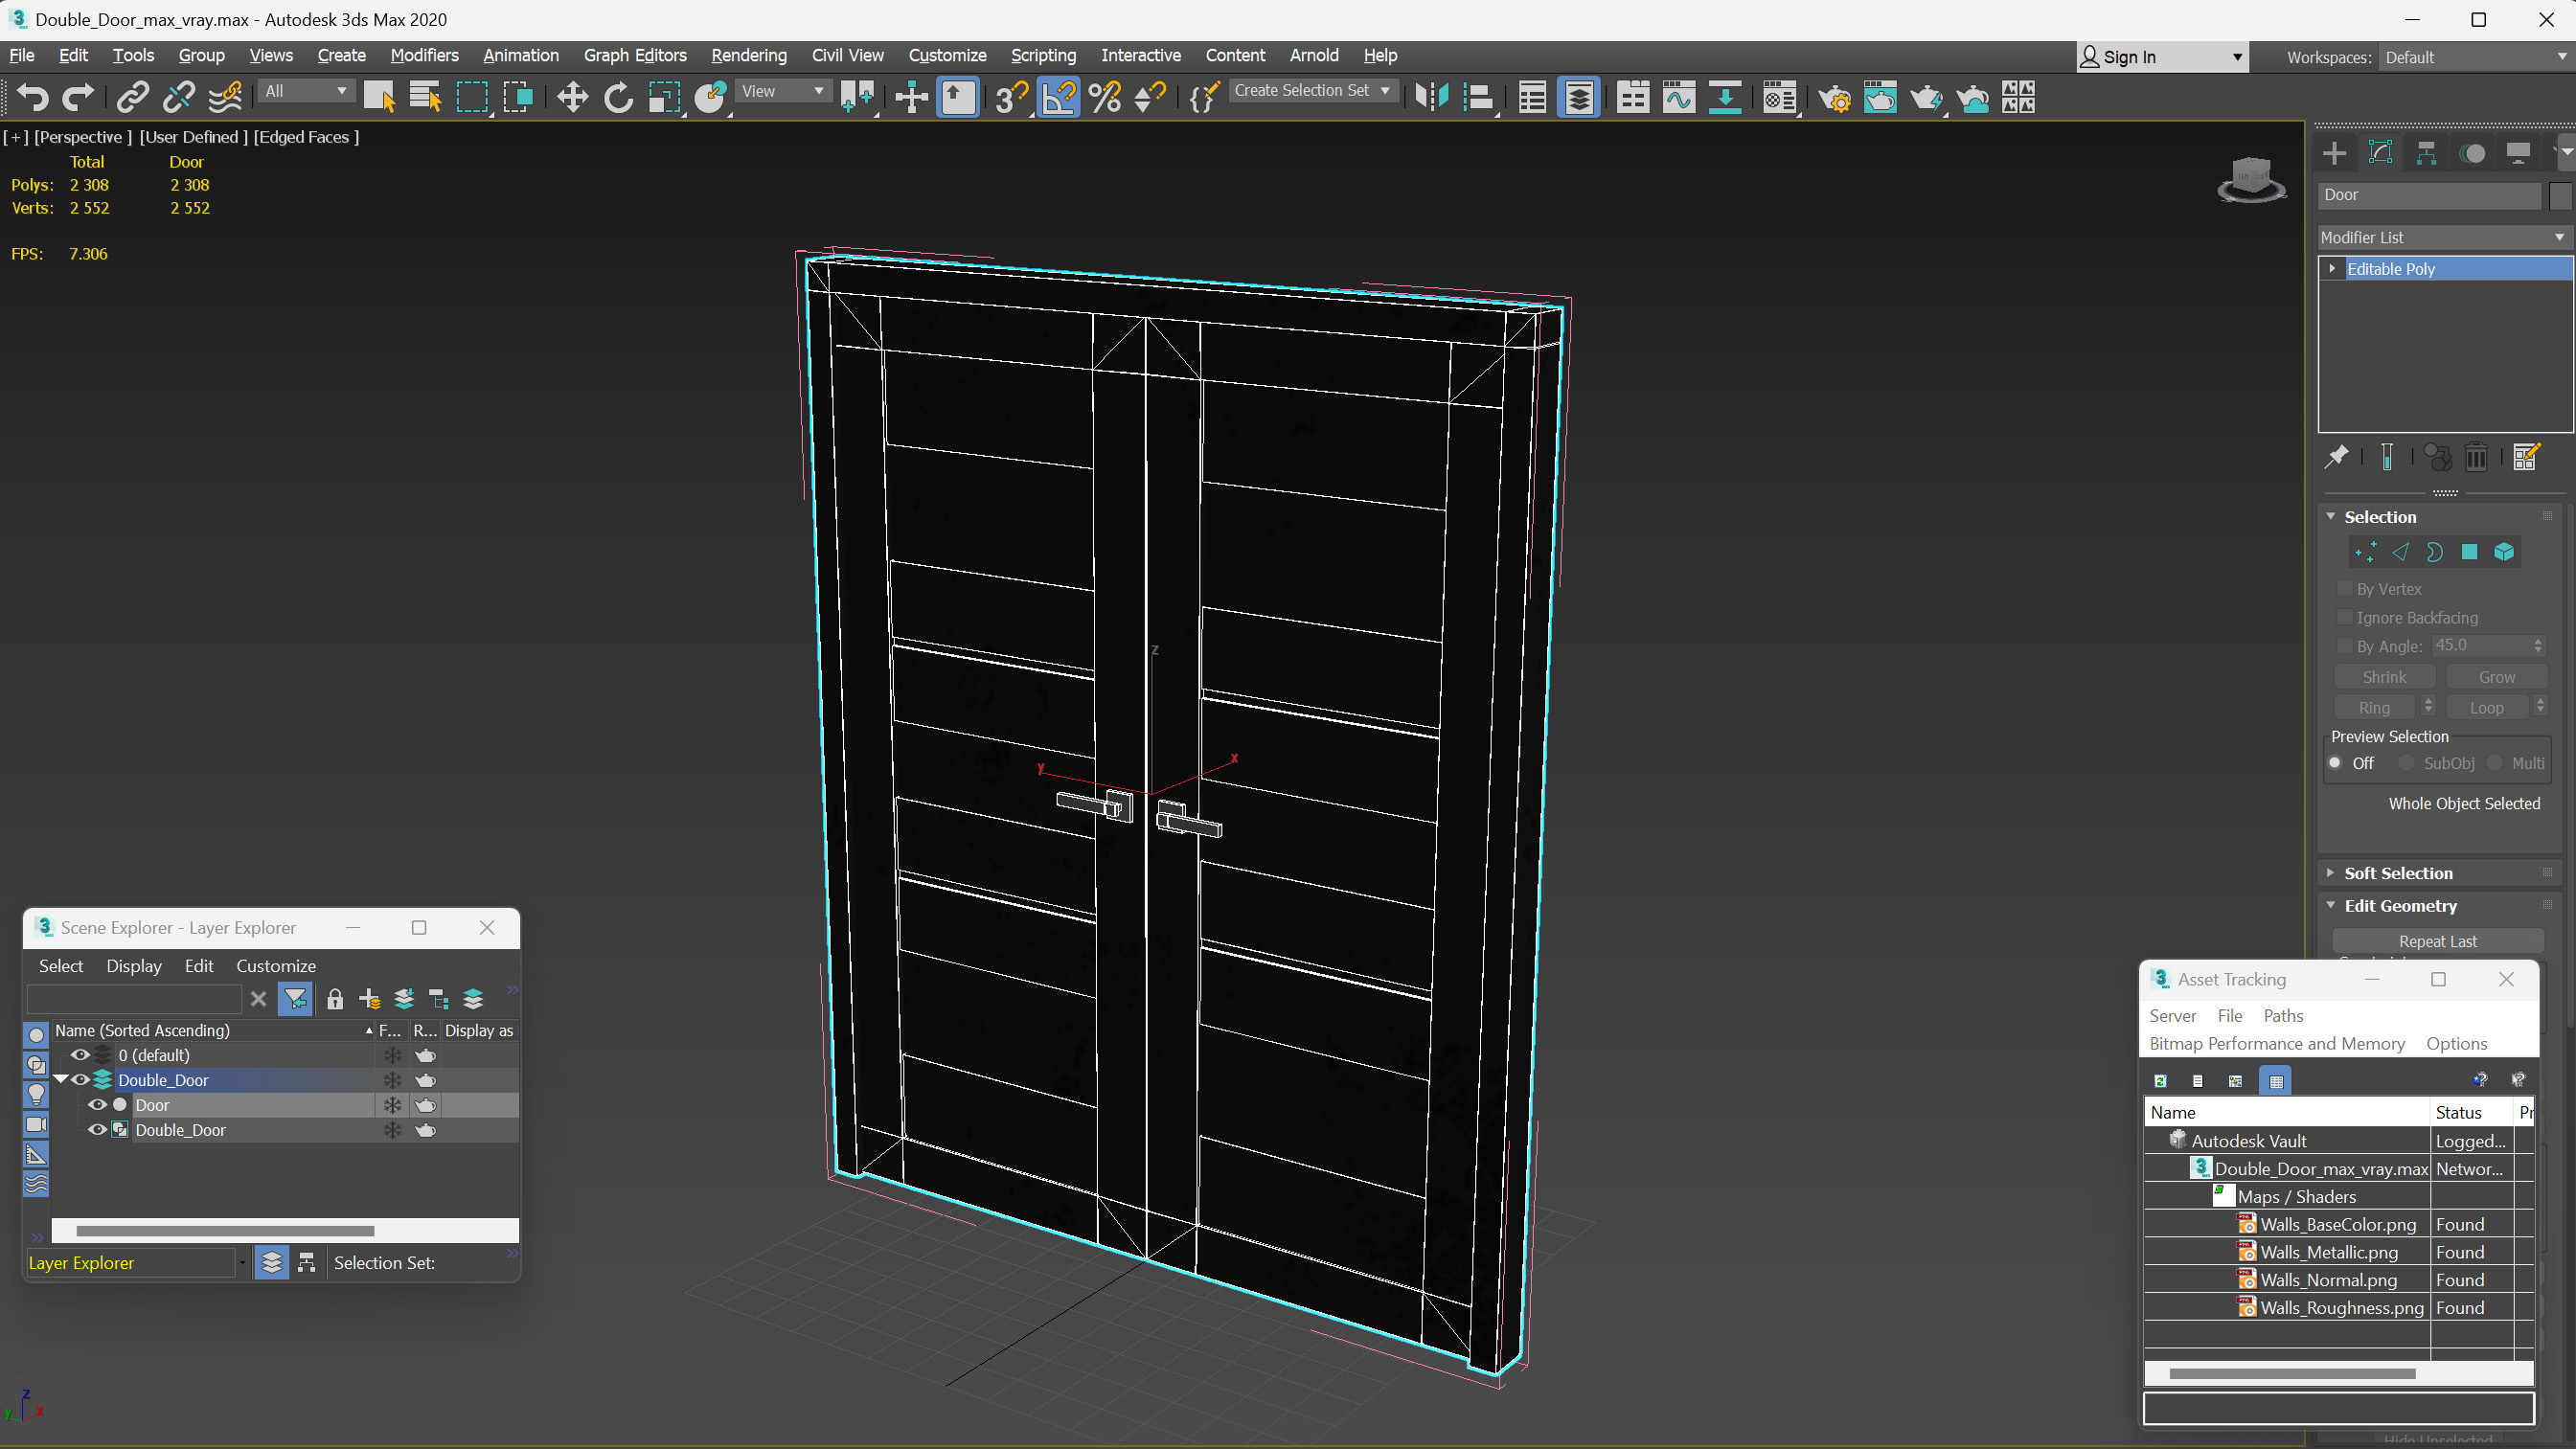Toggle visibility eye of Double_Door object row
Screen dimensions: 2576x1449
point(97,1130)
